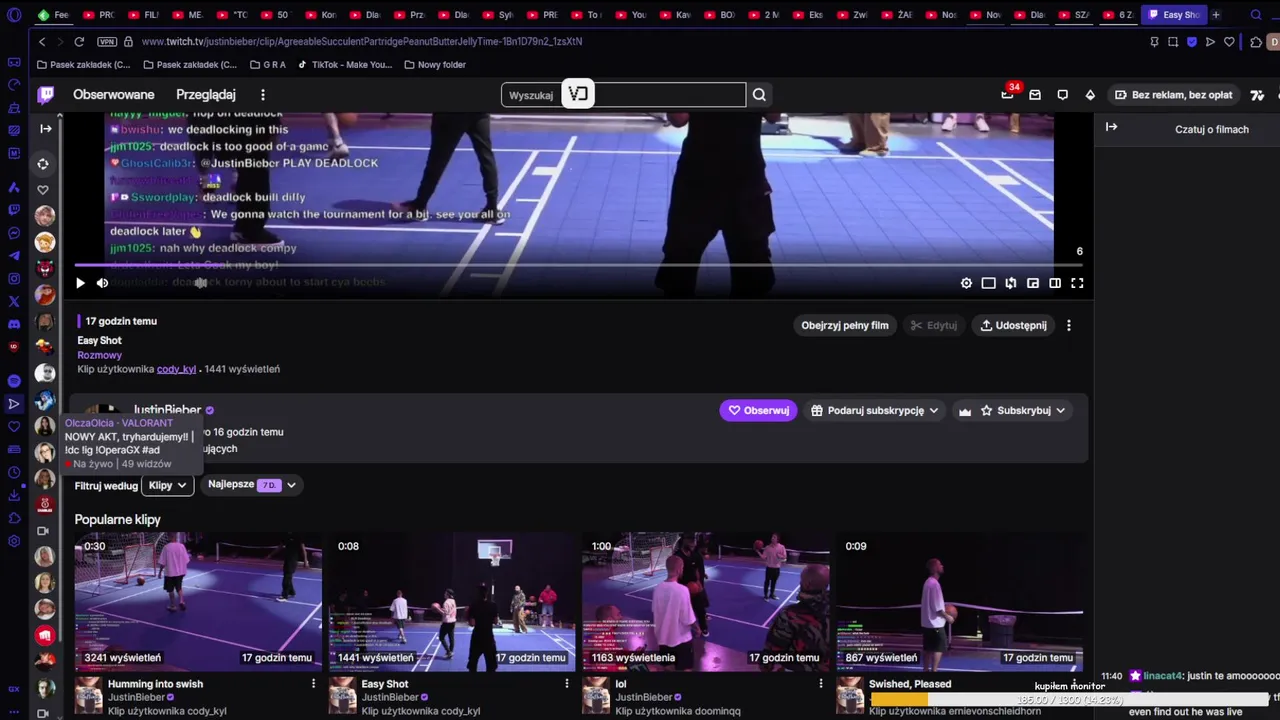
Task: Click the tab search magnifier in tab bar
Action: coord(1254,15)
